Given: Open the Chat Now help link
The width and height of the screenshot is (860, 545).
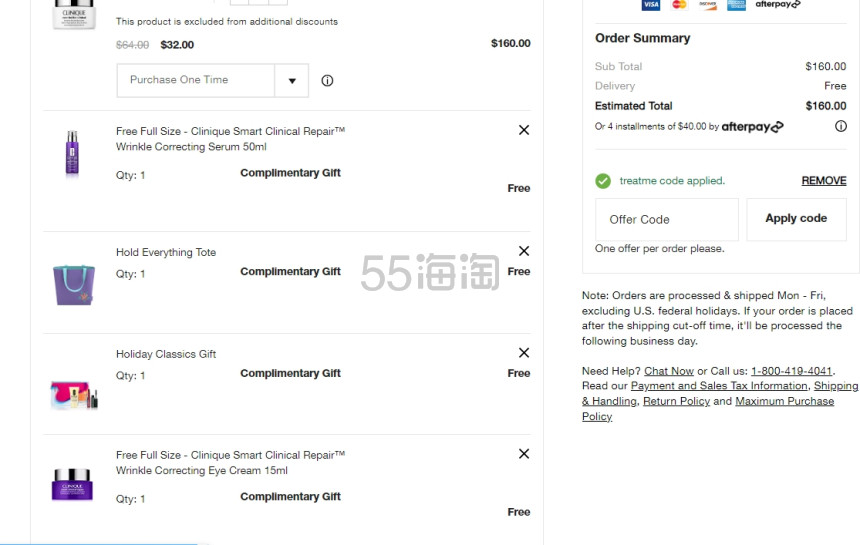Looking at the screenshot, I should click(x=669, y=371).
